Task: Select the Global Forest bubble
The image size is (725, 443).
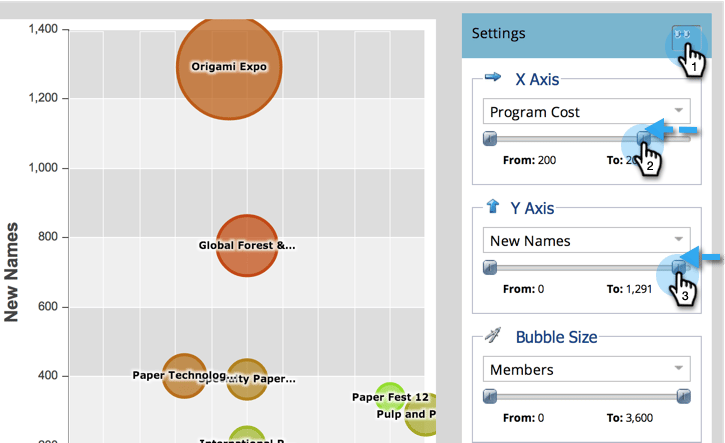Action: tap(246, 245)
